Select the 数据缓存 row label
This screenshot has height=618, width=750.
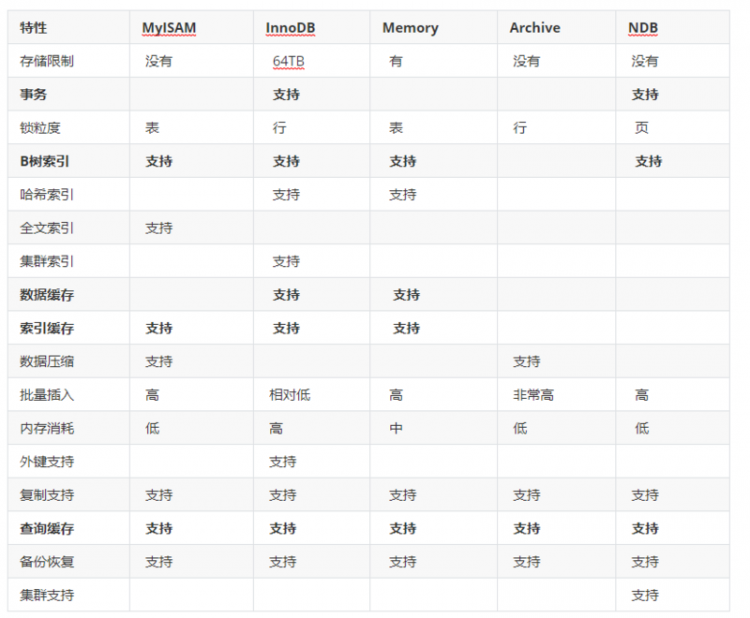coord(46,295)
